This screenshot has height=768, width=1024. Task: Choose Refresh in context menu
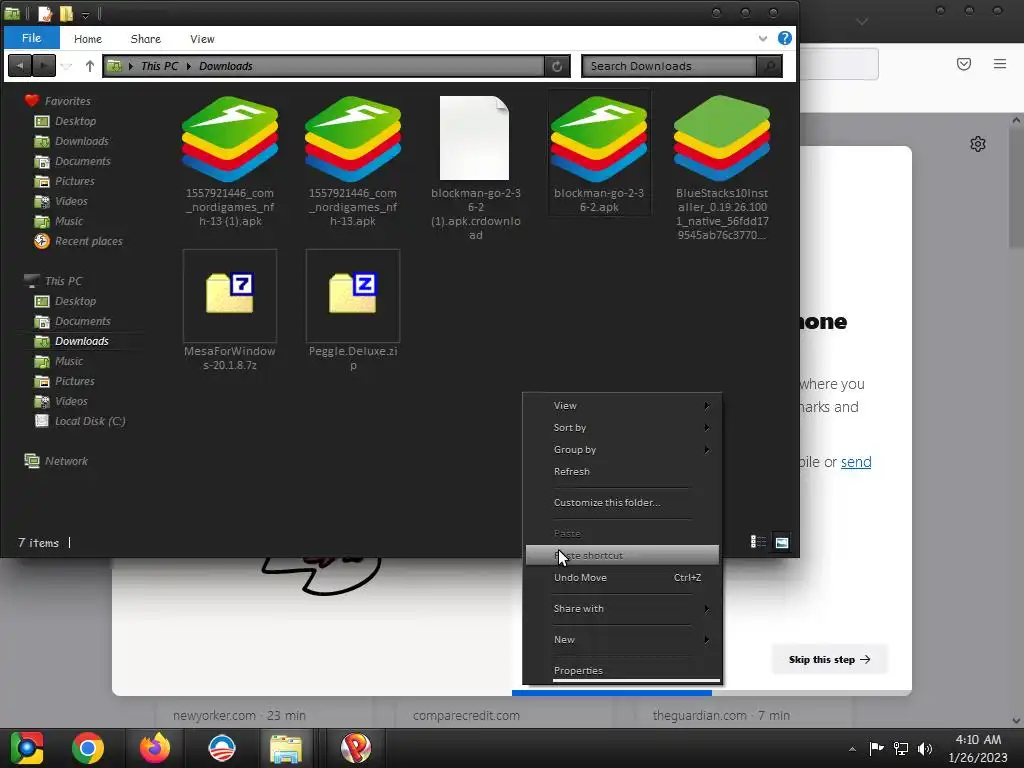tap(622, 472)
